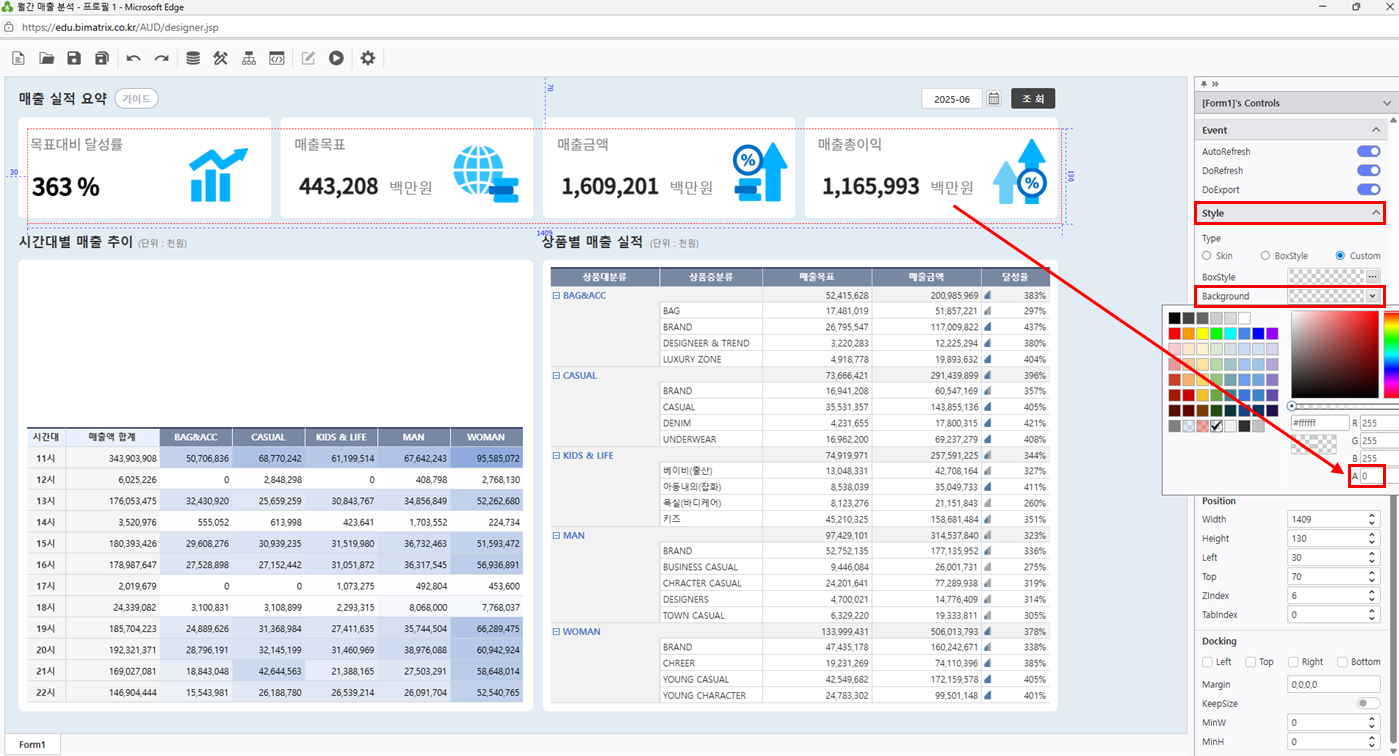Image resolution: width=1399 pixels, height=756 pixels.
Task: Open the calendar date picker icon
Action: click(994, 99)
